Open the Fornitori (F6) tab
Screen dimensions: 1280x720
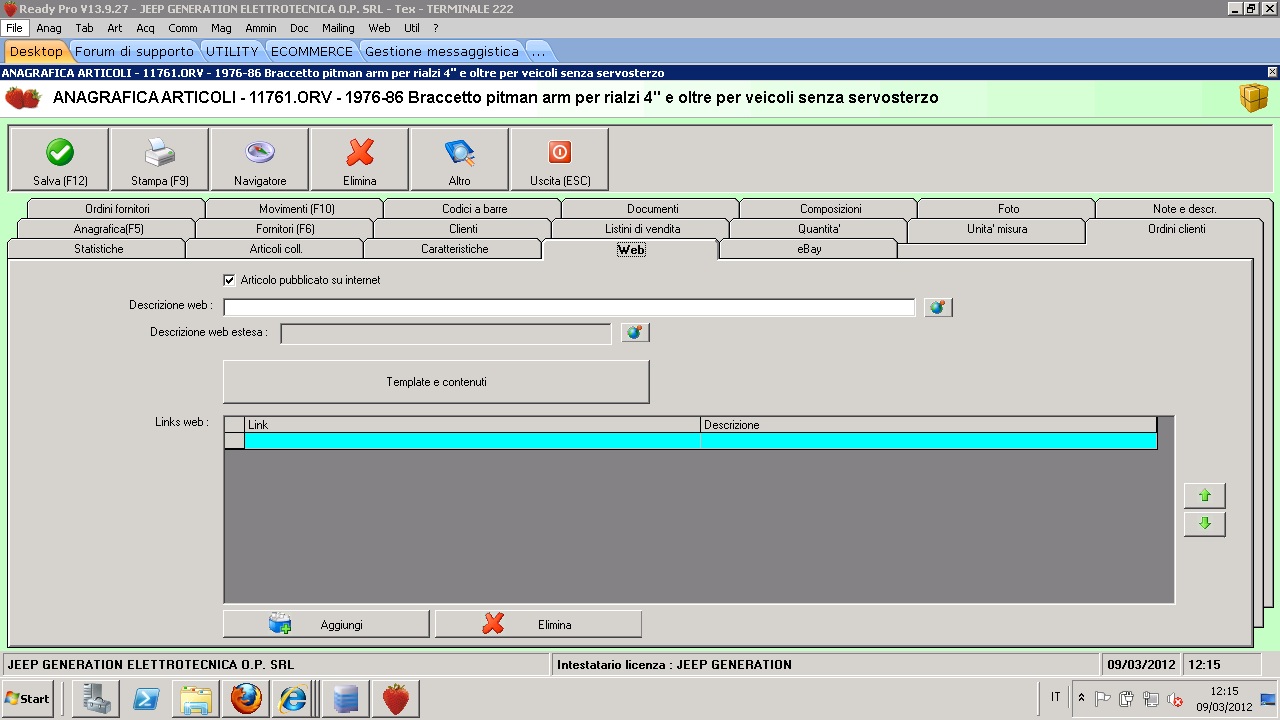pyautogui.click(x=285, y=229)
